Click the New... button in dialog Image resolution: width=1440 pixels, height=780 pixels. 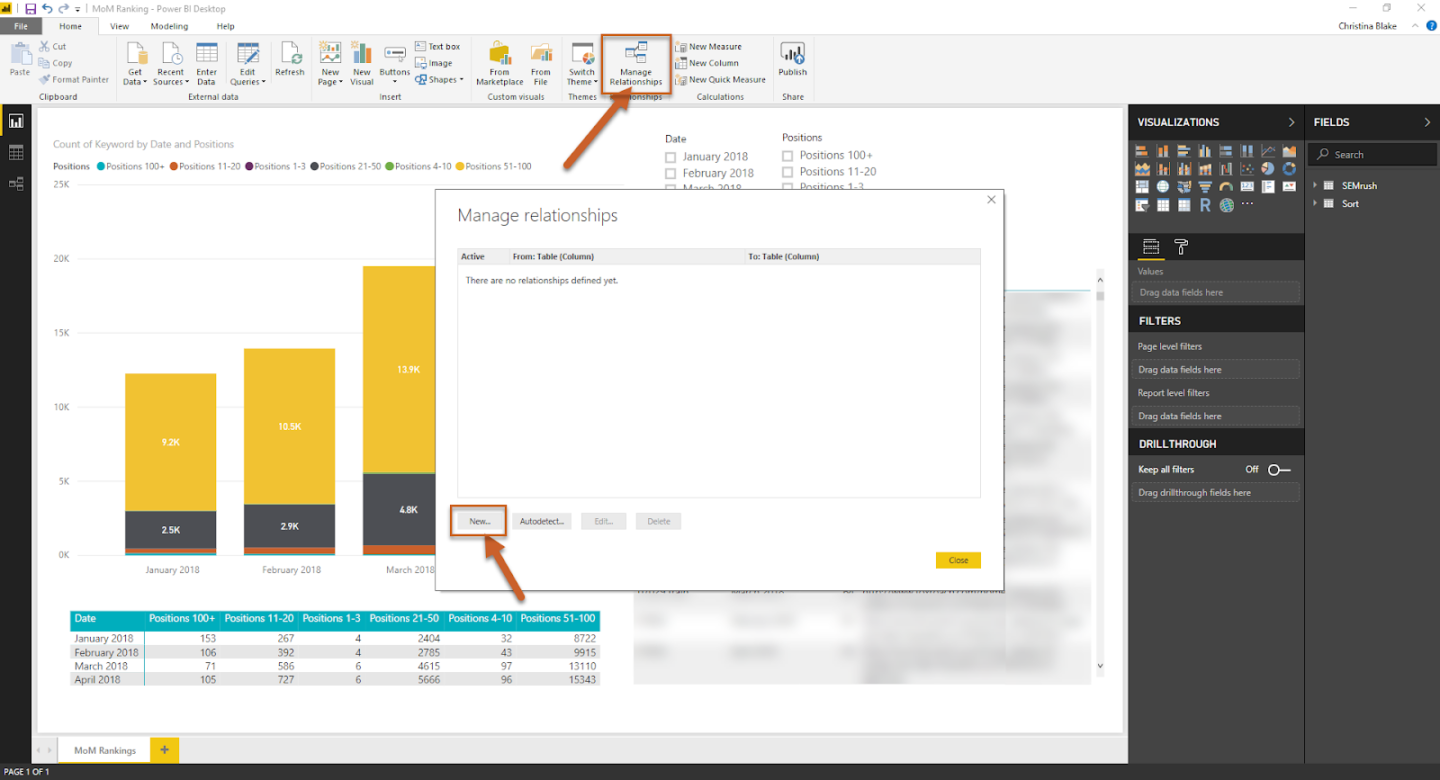(479, 521)
